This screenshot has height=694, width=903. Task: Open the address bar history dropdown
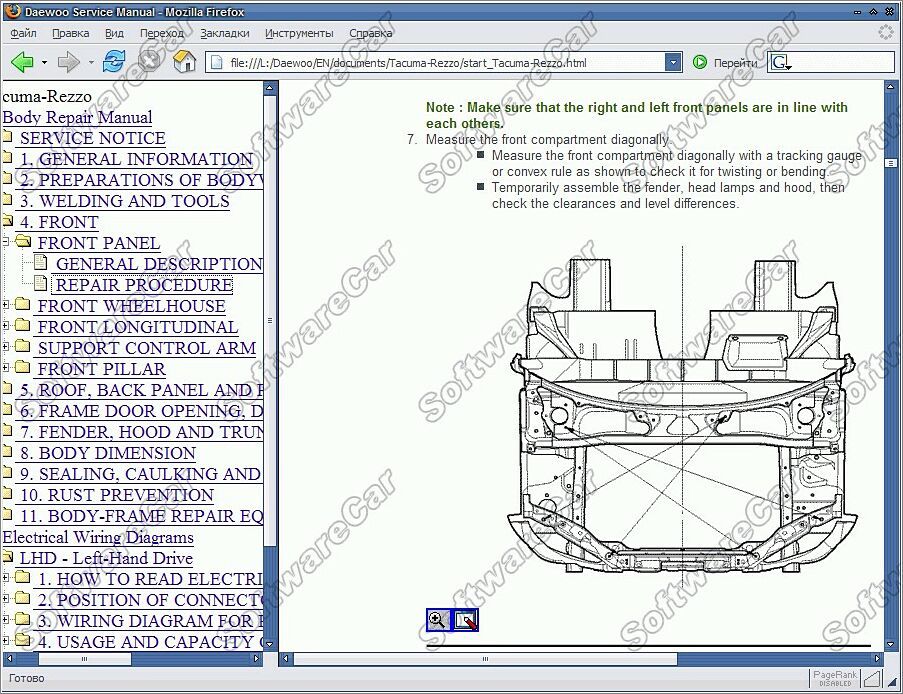coord(673,62)
